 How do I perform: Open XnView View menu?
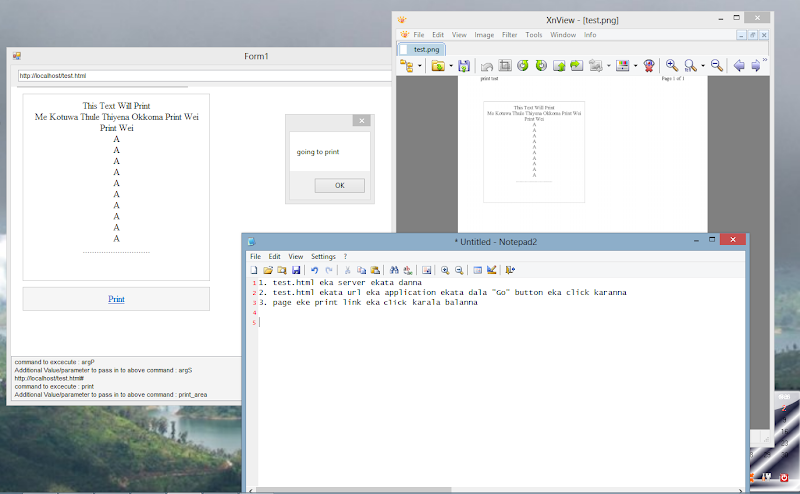click(459, 35)
